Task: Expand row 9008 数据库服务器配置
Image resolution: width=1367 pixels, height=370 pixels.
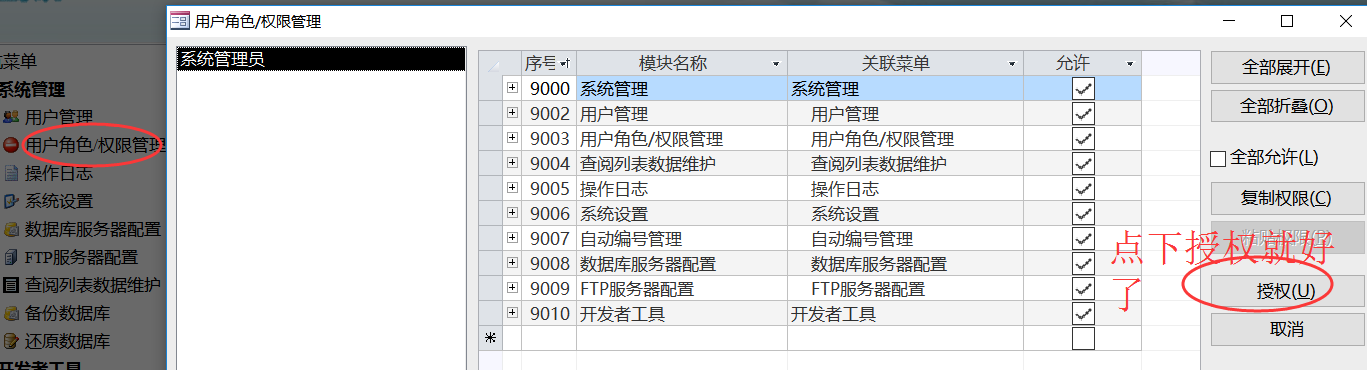Action: (x=512, y=263)
